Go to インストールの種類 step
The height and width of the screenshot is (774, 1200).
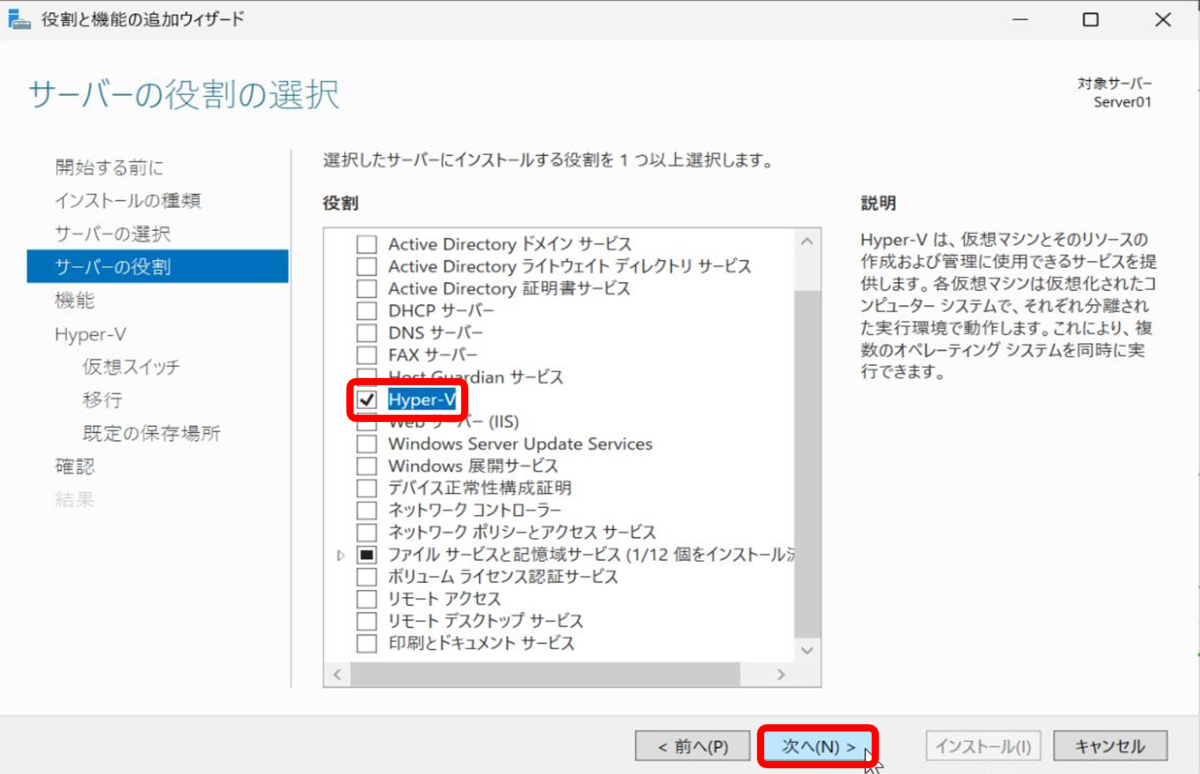(x=128, y=200)
